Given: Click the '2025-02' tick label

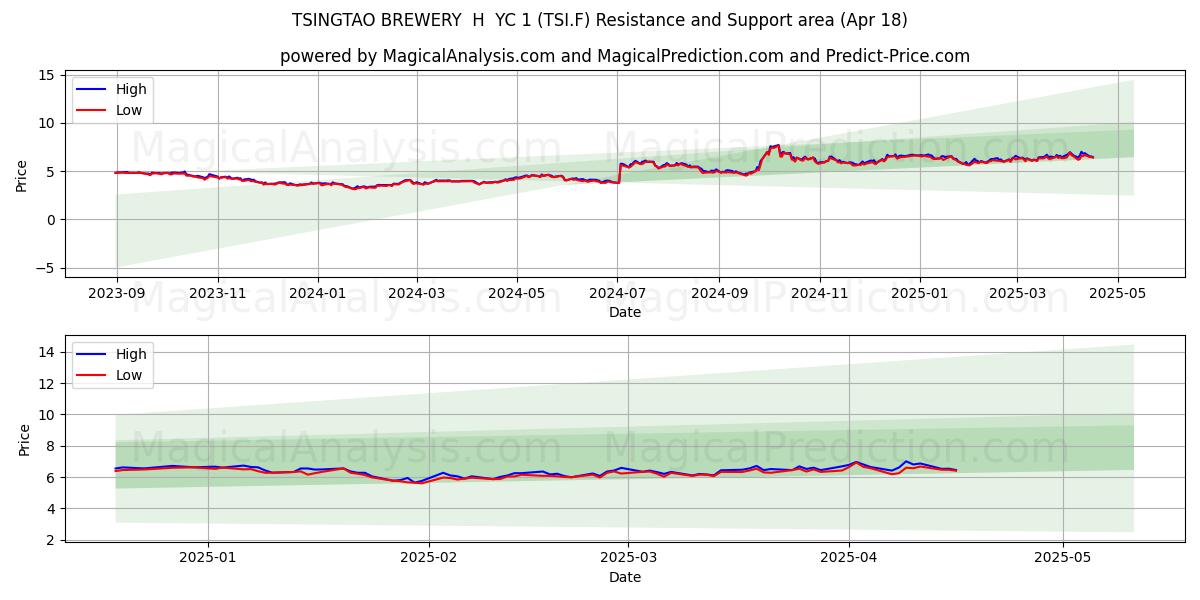Looking at the screenshot, I should point(429,558).
